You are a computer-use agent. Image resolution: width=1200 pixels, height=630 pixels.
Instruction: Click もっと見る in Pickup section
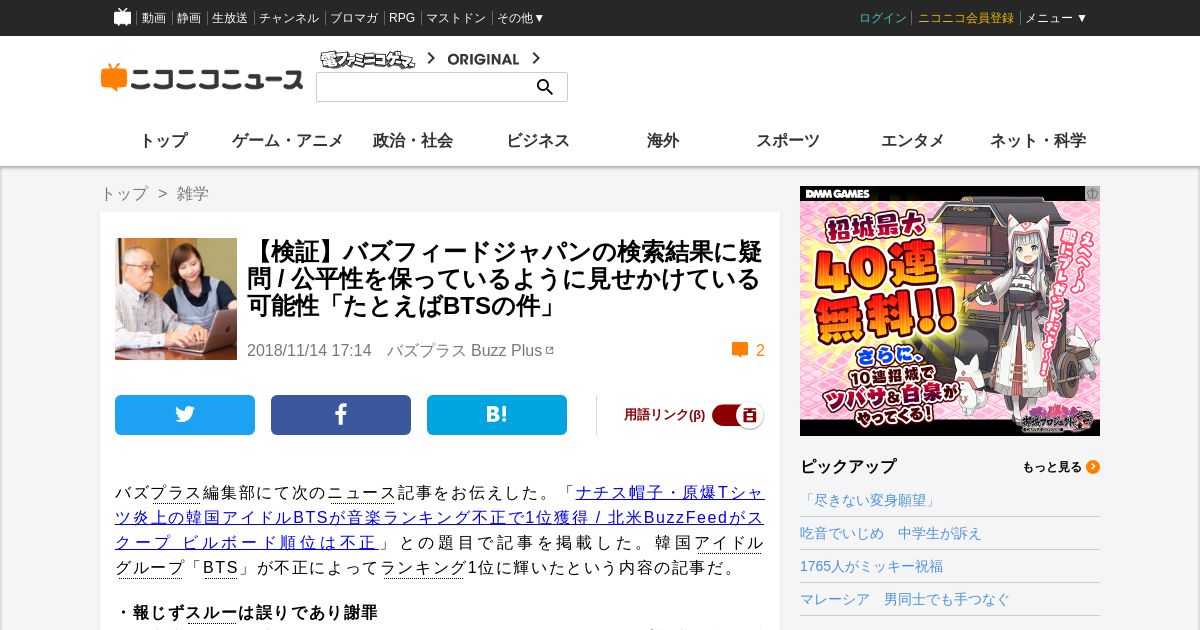click(1052, 467)
